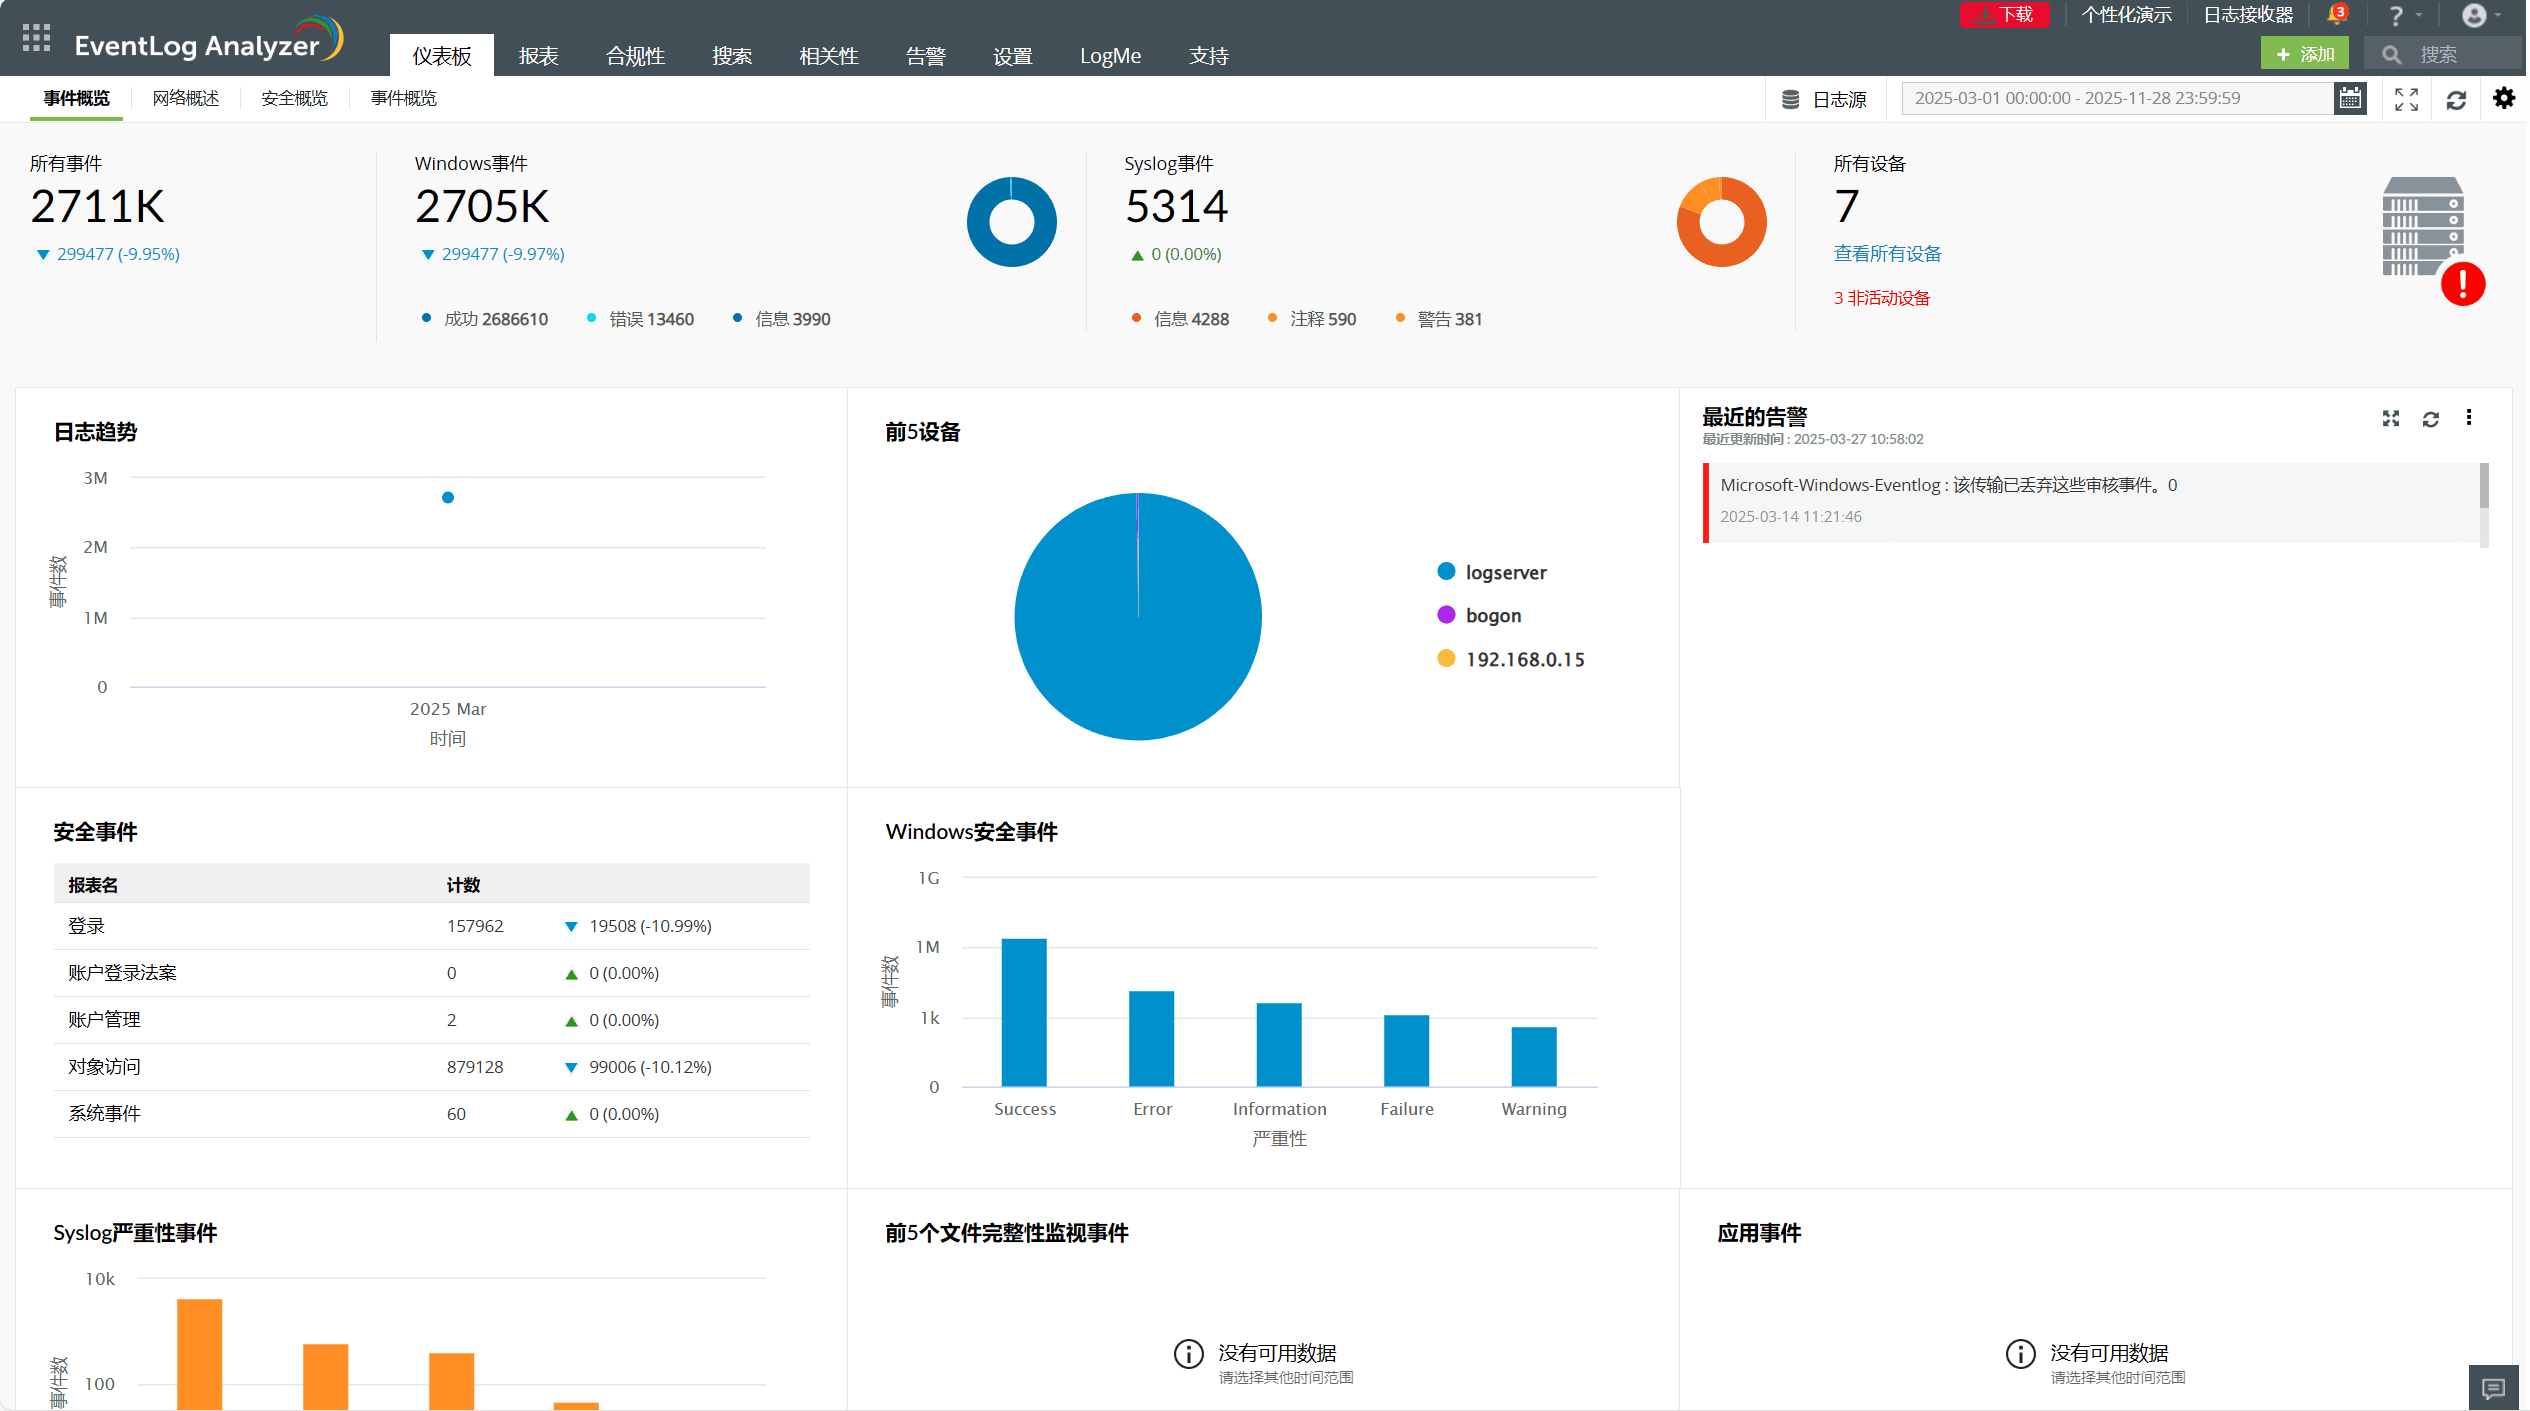Open the 网络概述 sub-tab
This screenshot has height=1411, width=2530.
pyautogui.click(x=186, y=98)
